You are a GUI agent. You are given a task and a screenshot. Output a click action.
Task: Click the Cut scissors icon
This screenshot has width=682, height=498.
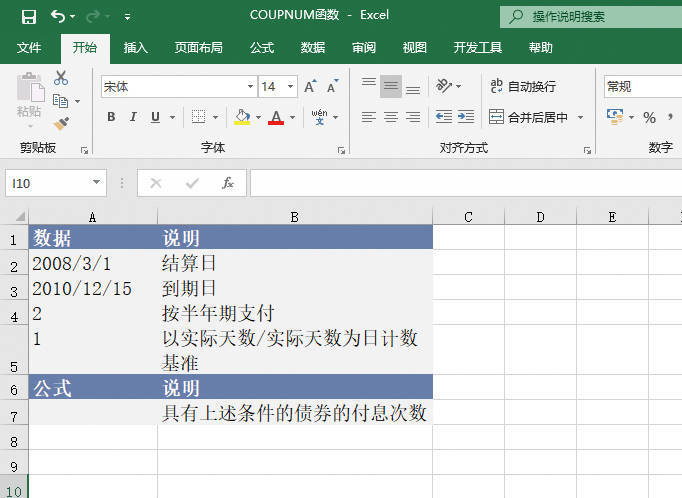[61, 79]
